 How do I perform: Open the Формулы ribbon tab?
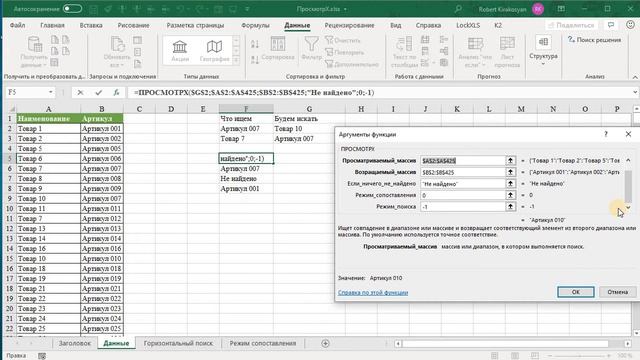point(255,25)
